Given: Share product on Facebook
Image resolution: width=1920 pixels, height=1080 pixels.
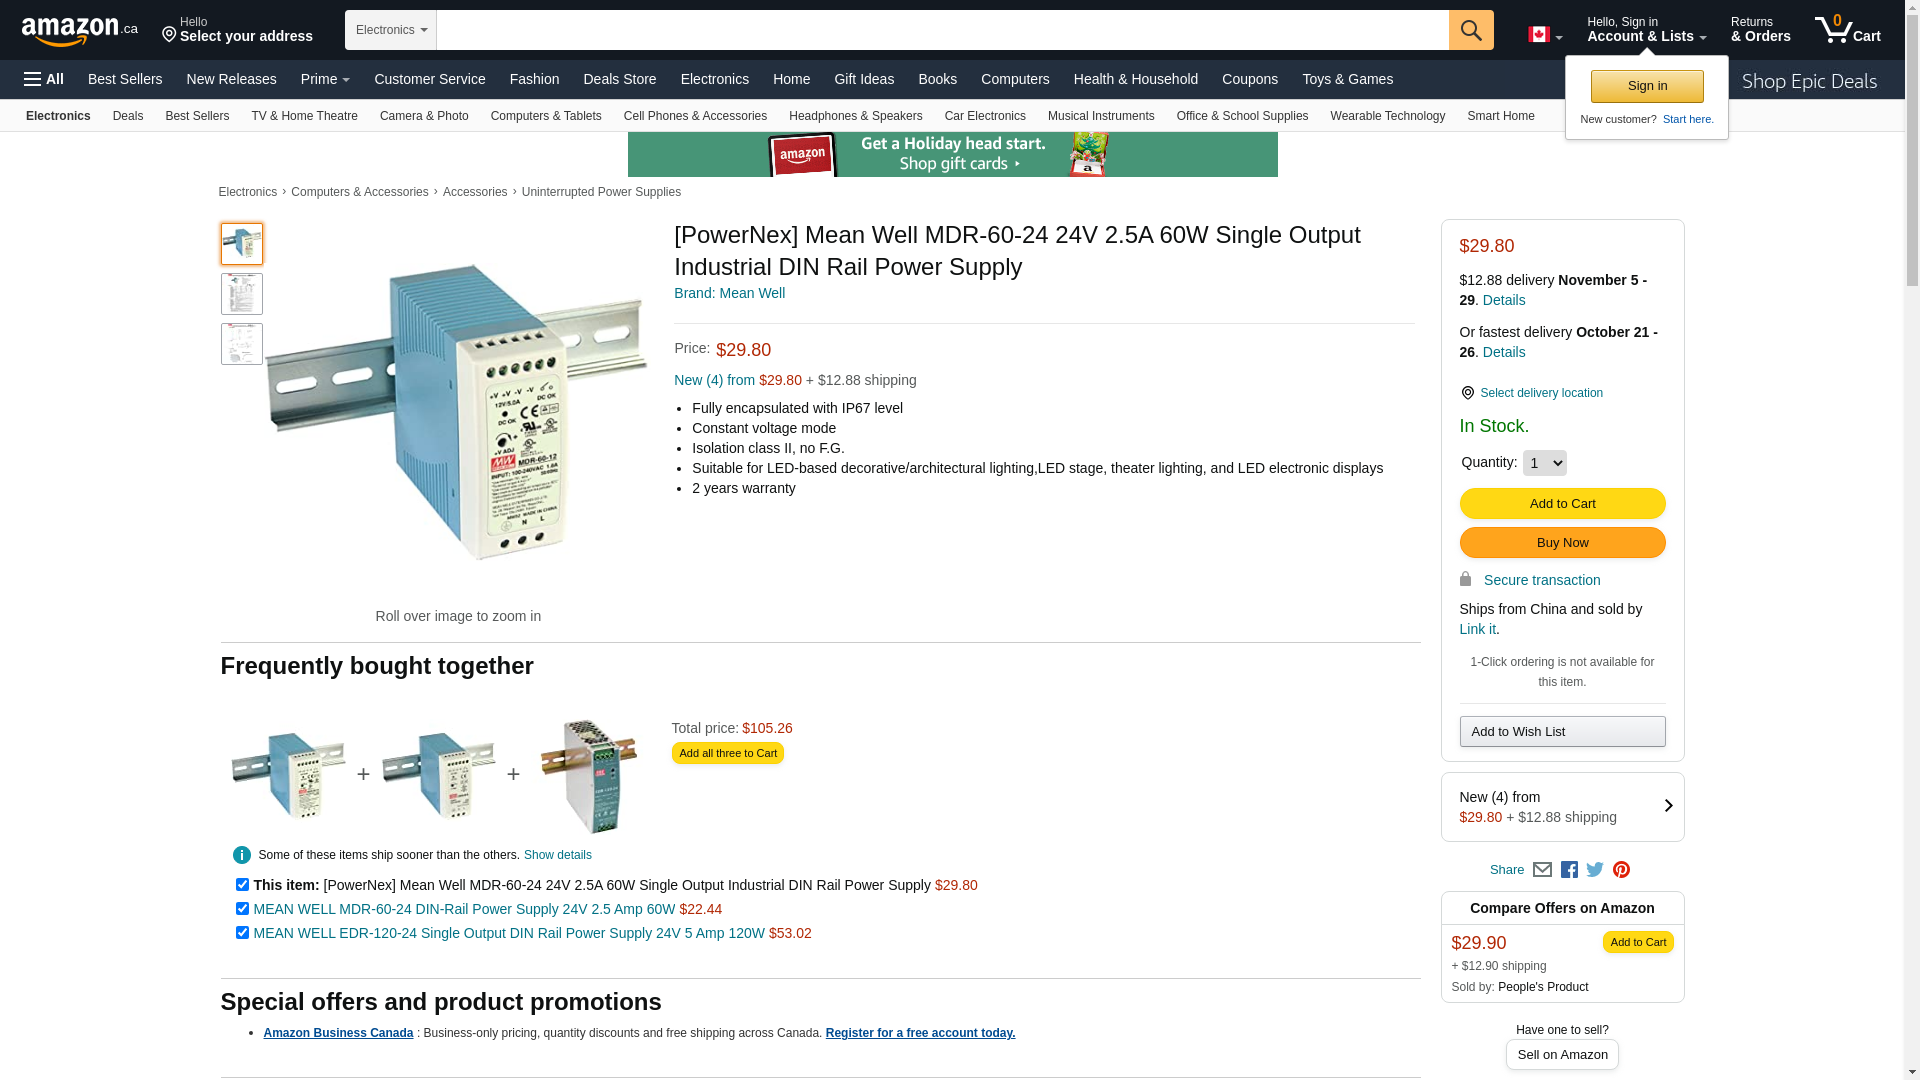Looking at the screenshot, I should (x=1569, y=870).
